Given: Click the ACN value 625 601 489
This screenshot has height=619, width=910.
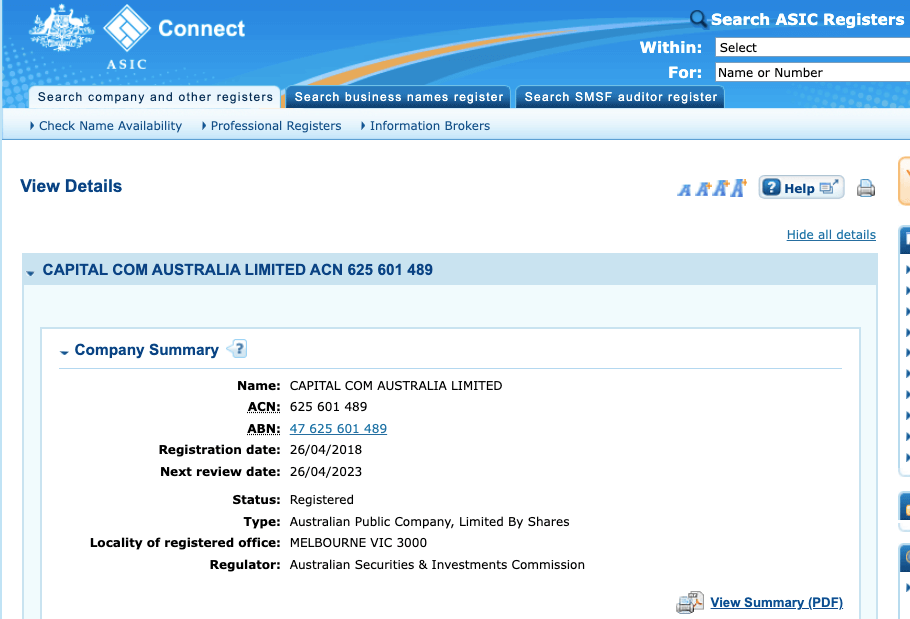Looking at the screenshot, I should [328, 407].
